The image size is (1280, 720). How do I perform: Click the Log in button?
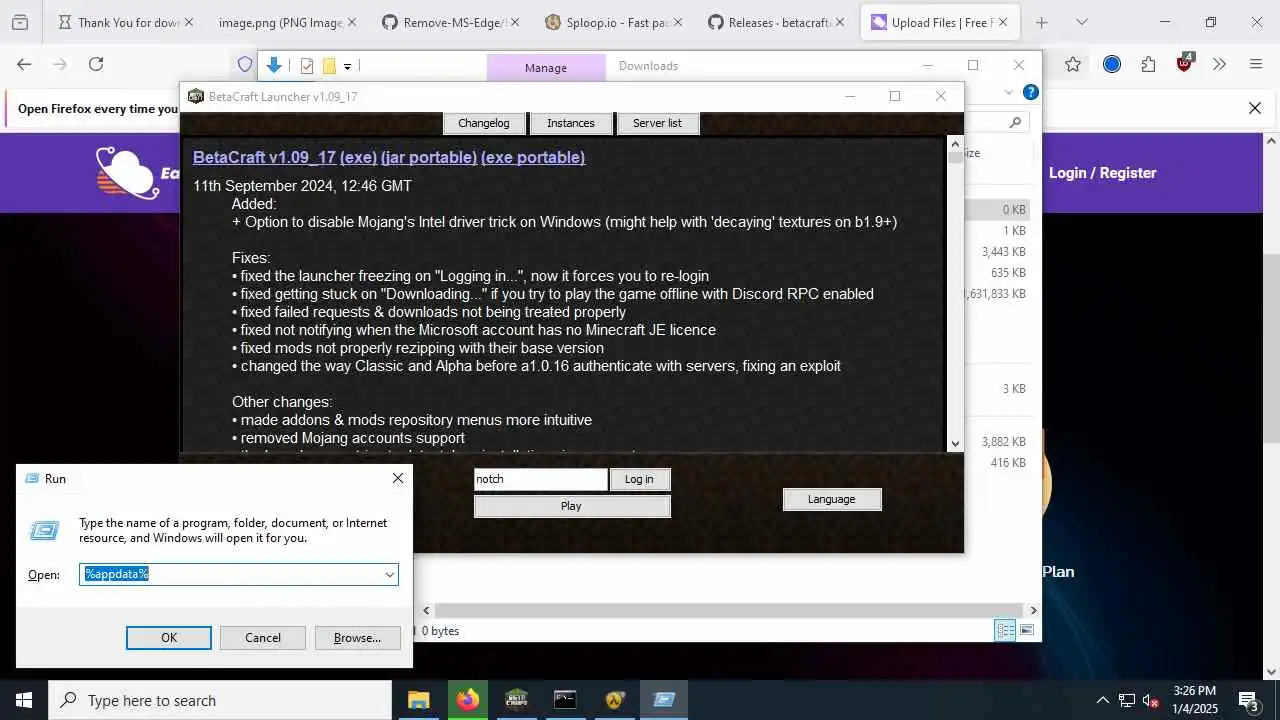point(639,479)
